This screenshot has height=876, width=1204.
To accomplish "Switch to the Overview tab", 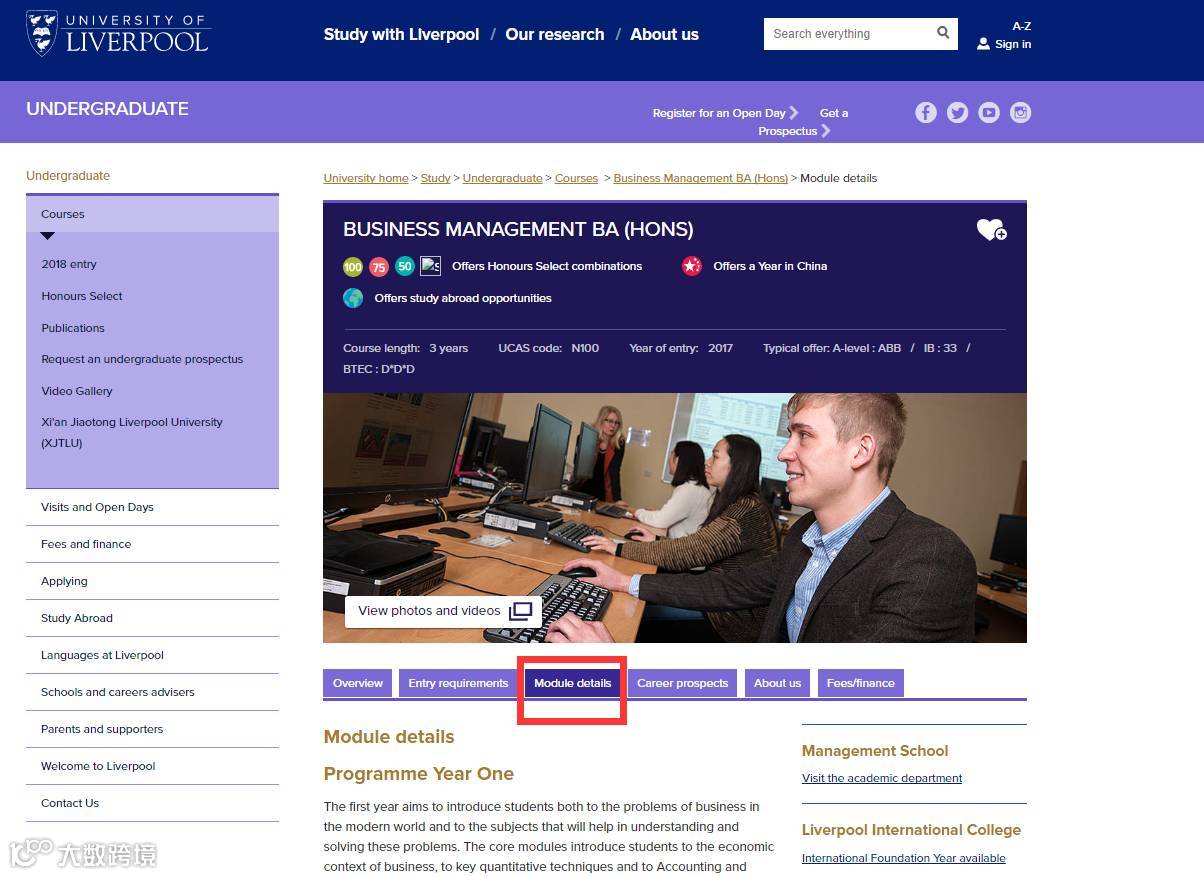I will coord(358,683).
